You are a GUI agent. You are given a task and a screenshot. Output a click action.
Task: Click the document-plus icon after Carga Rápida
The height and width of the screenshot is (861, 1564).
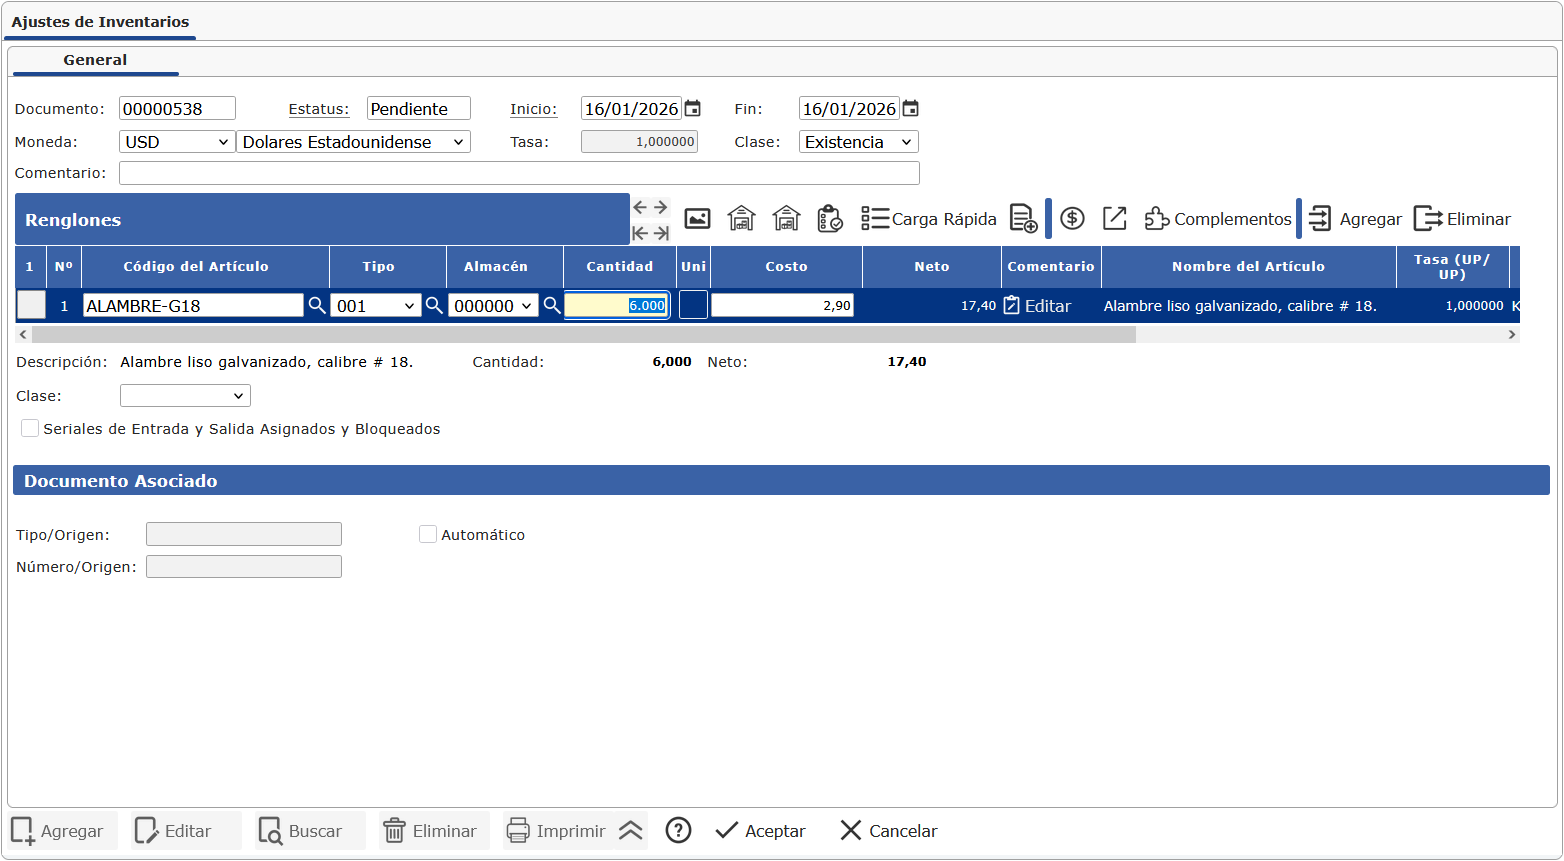click(1023, 219)
